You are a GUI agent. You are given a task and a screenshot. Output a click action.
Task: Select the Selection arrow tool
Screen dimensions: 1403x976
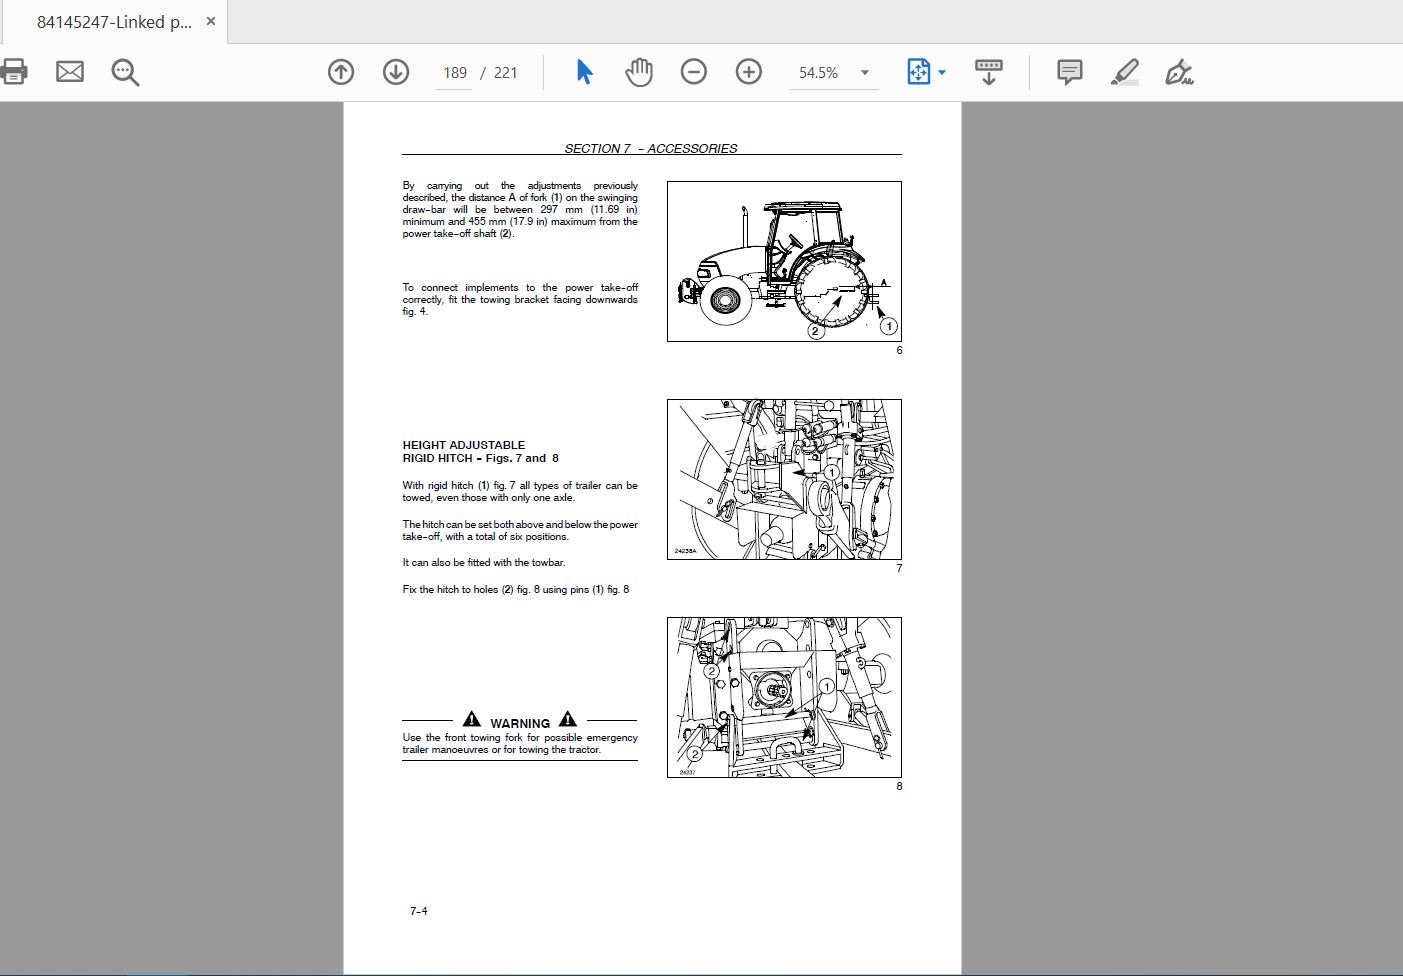pyautogui.click(x=585, y=72)
